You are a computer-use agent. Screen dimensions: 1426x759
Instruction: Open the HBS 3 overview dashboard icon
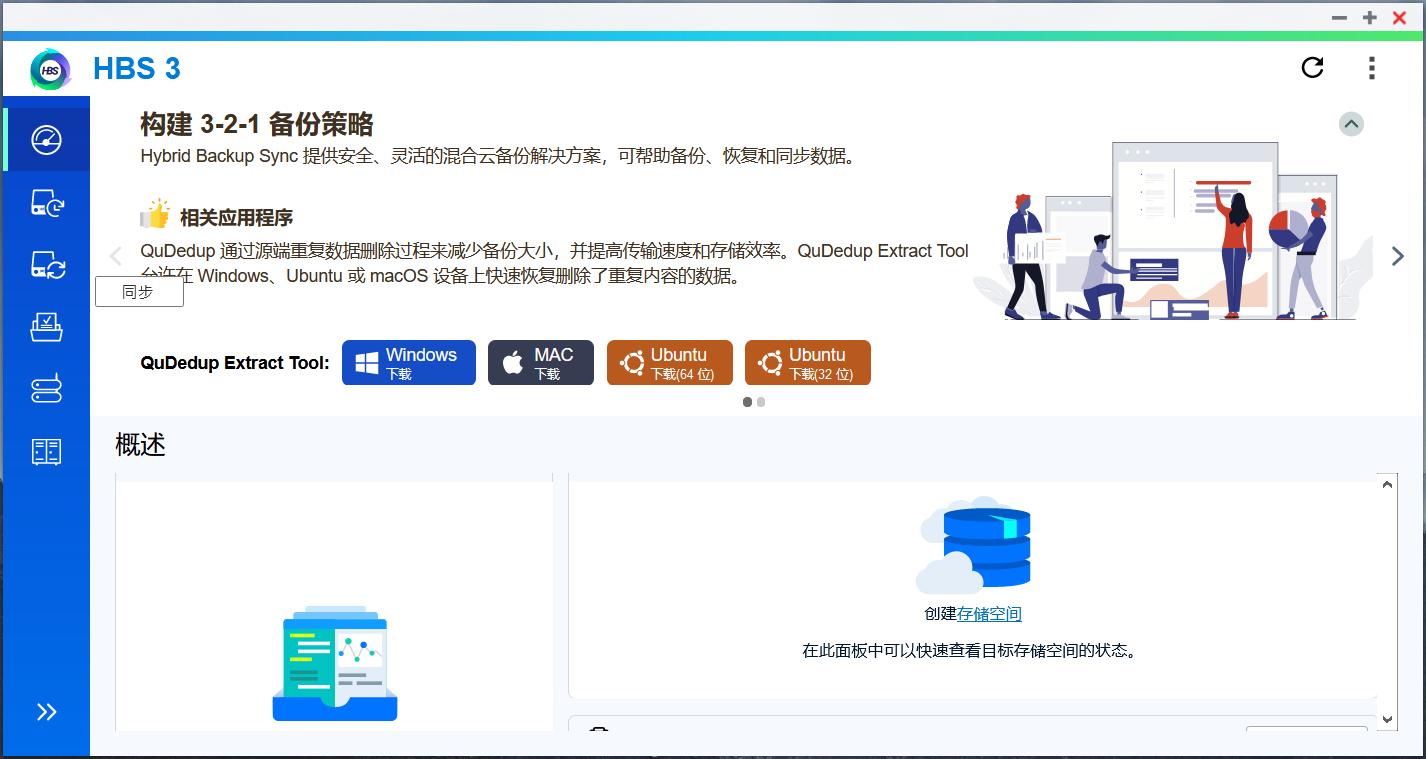tap(46, 140)
